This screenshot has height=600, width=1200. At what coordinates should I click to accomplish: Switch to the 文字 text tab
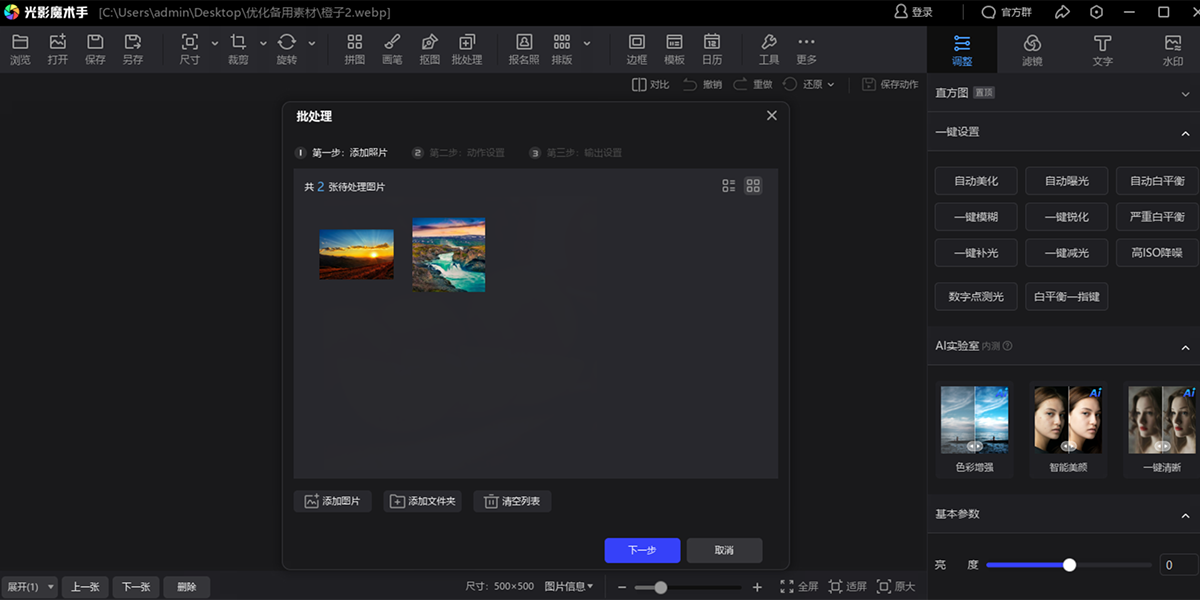point(1102,49)
